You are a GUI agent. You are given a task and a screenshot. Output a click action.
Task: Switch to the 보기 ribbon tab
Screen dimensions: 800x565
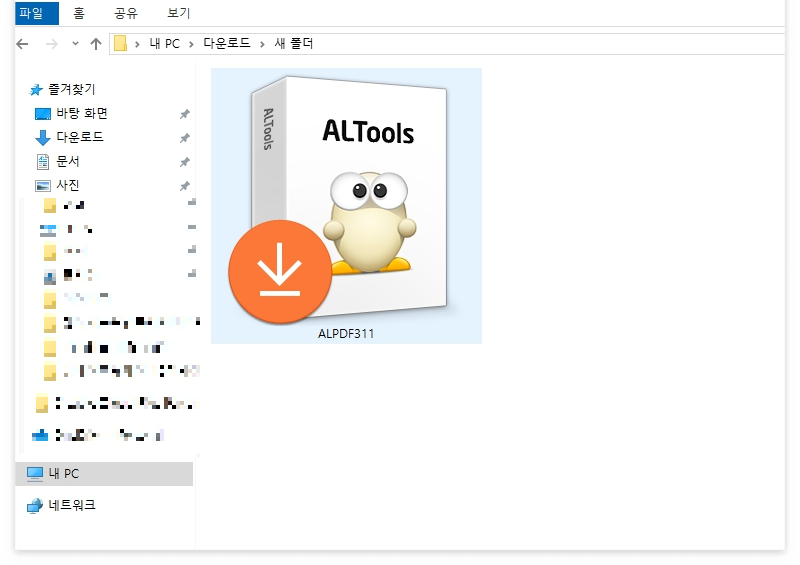click(x=179, y=13)
